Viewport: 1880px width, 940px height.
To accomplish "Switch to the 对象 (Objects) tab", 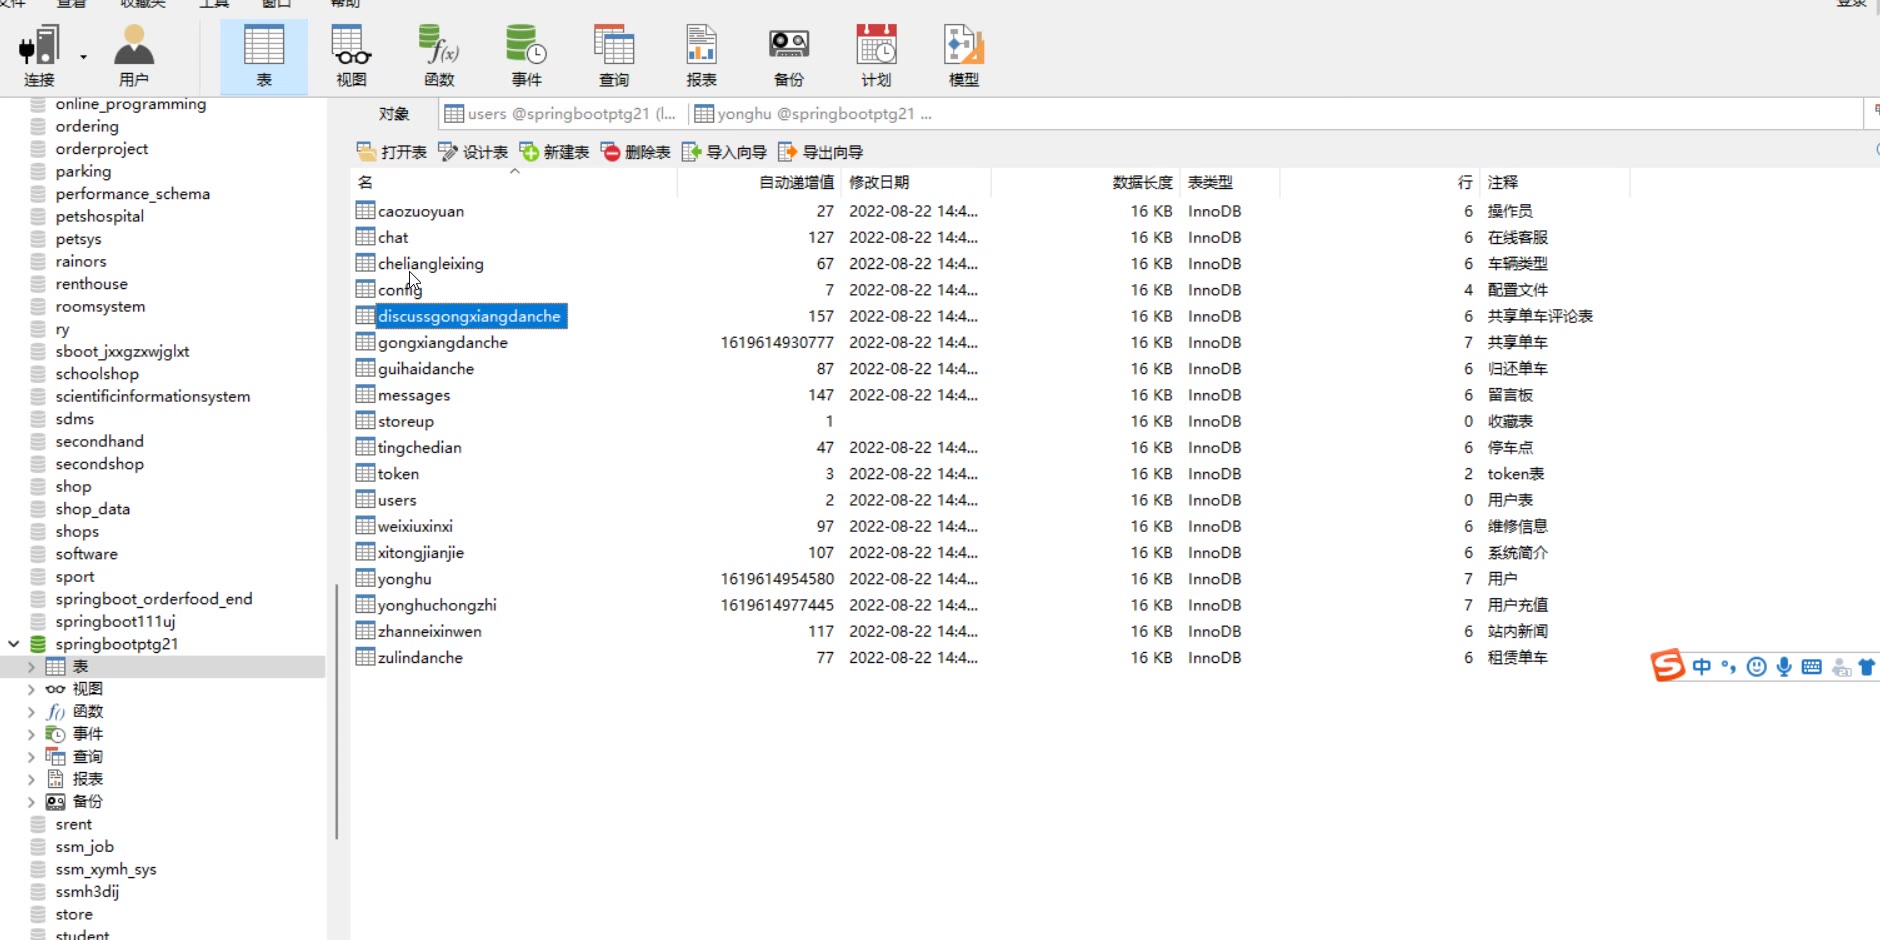I will coord(394,114).
